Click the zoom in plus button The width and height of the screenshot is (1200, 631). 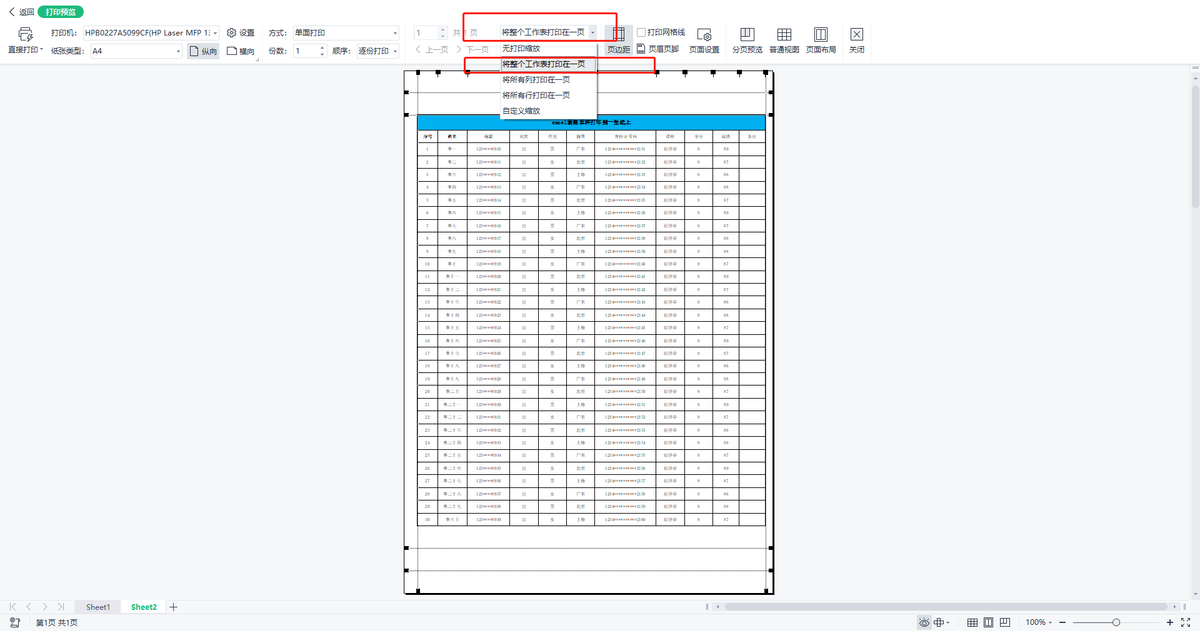point(1170,622)
